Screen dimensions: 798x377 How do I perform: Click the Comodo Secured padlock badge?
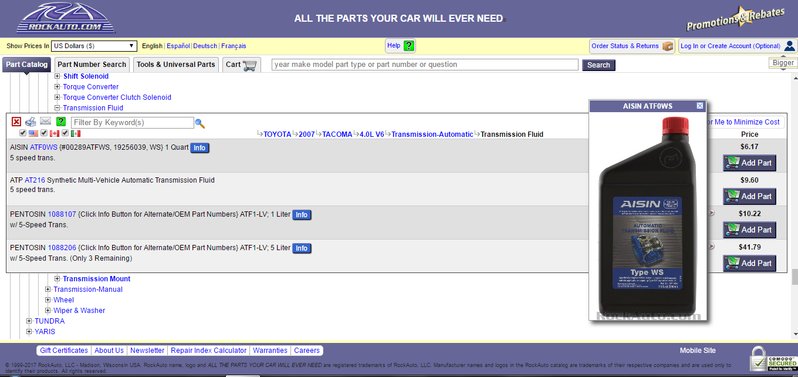[x=774, y=359]
